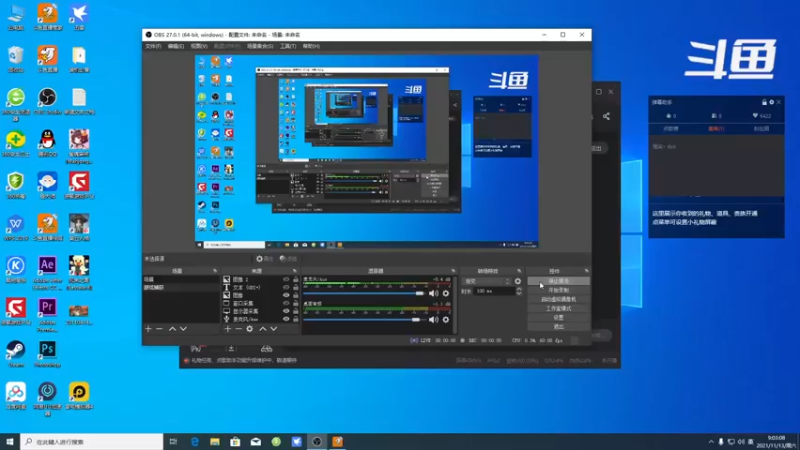Viewport: 800px width, 450px height.
Task: Click the lock icon in danmu helper panel
Action: [764, 102]
